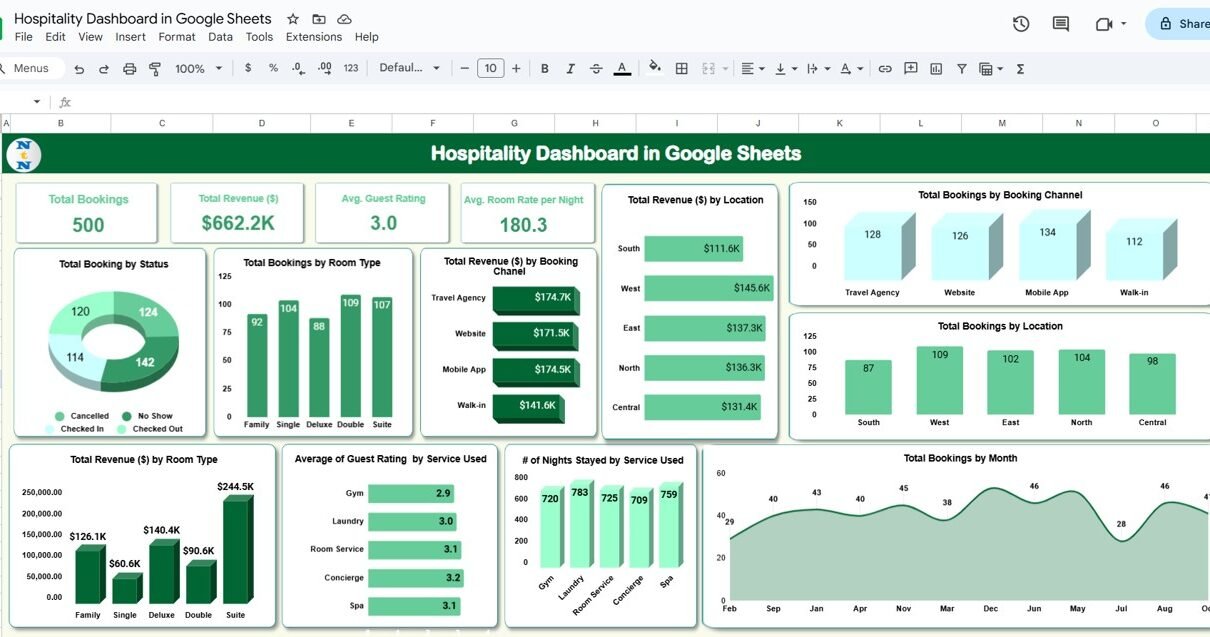
Task: Open the File menu
Action: point(23,37)
